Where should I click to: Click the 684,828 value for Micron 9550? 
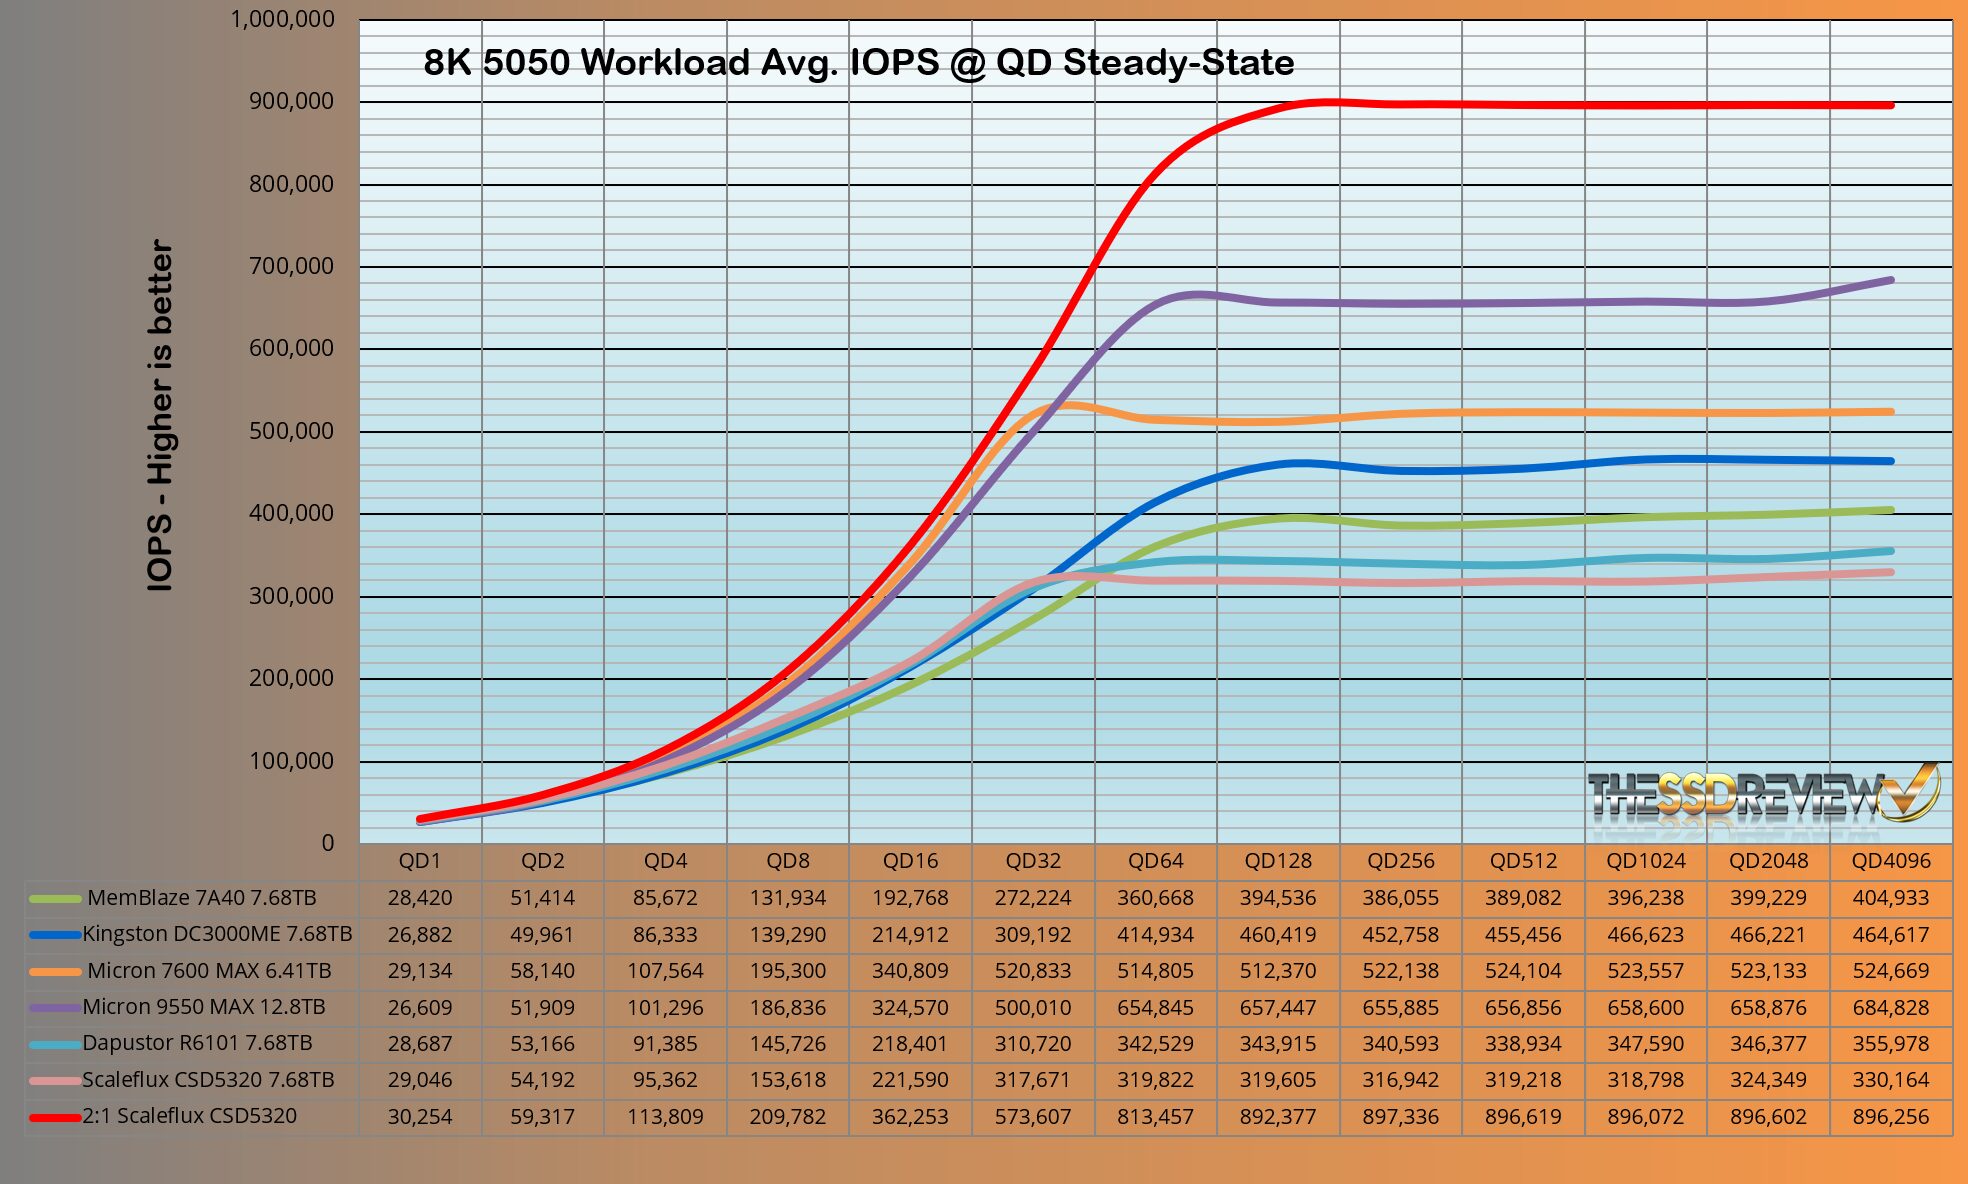(x=1890, y=1008)
